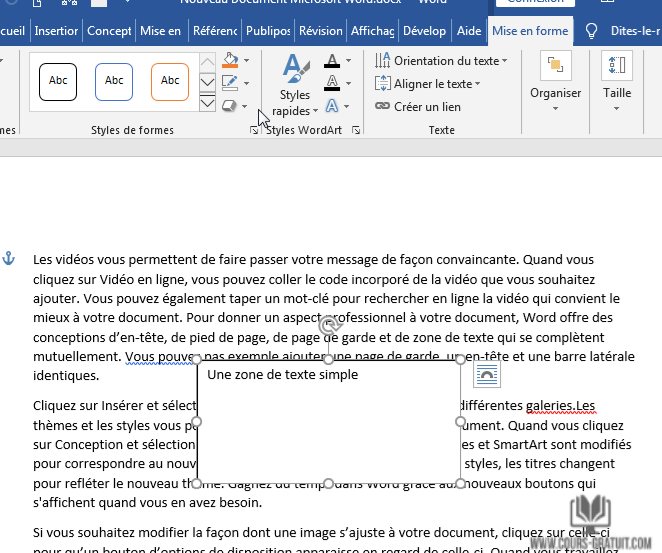
Task: Open the shape fill paint bucket
Action: click(x=229, y=61)
